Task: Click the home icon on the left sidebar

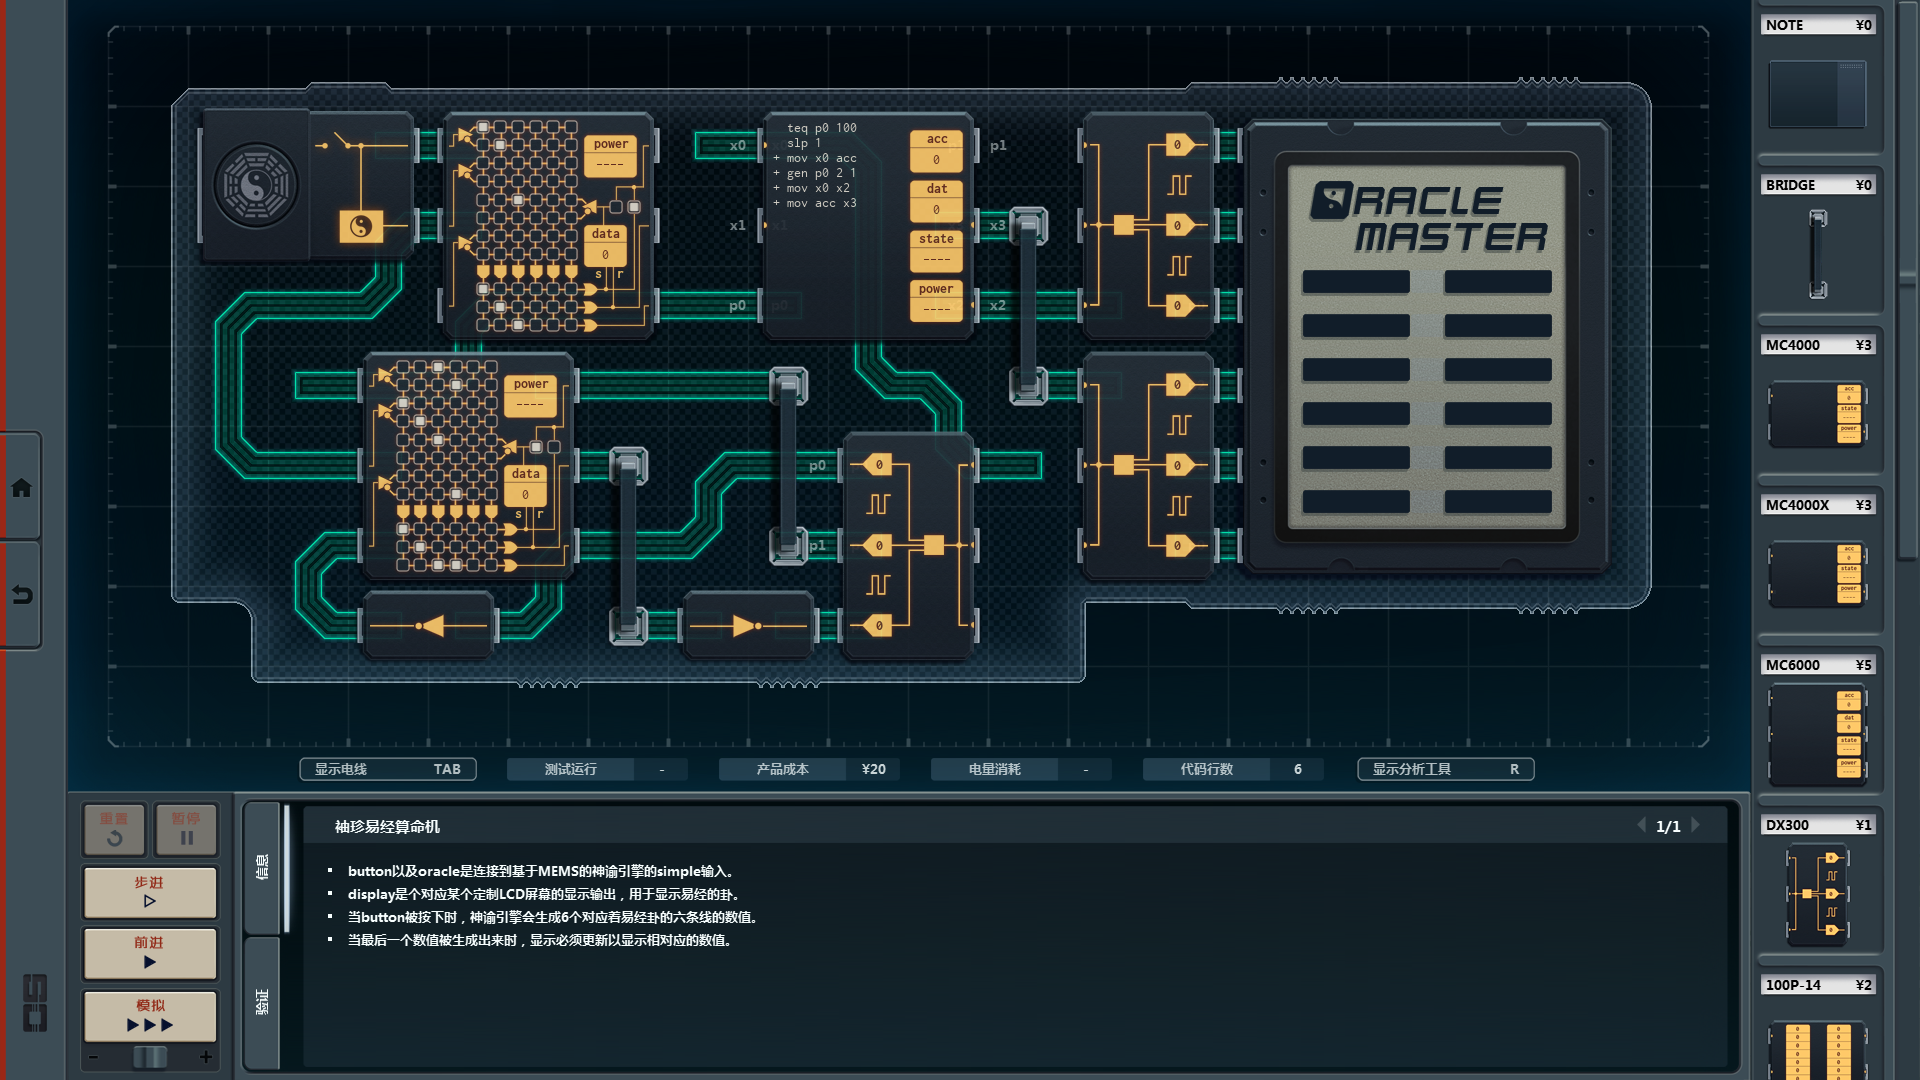Action: (21, 488)
